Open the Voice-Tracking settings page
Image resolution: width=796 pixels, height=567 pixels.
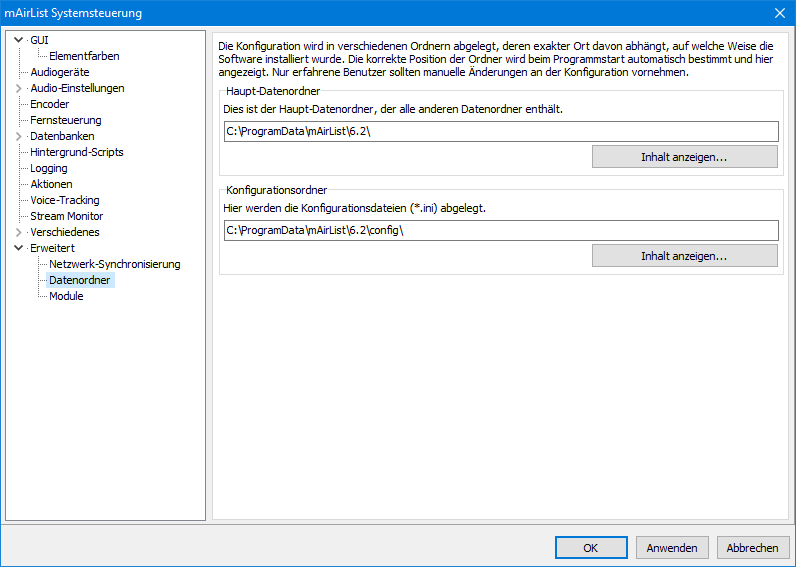click(x=64, y=200)
